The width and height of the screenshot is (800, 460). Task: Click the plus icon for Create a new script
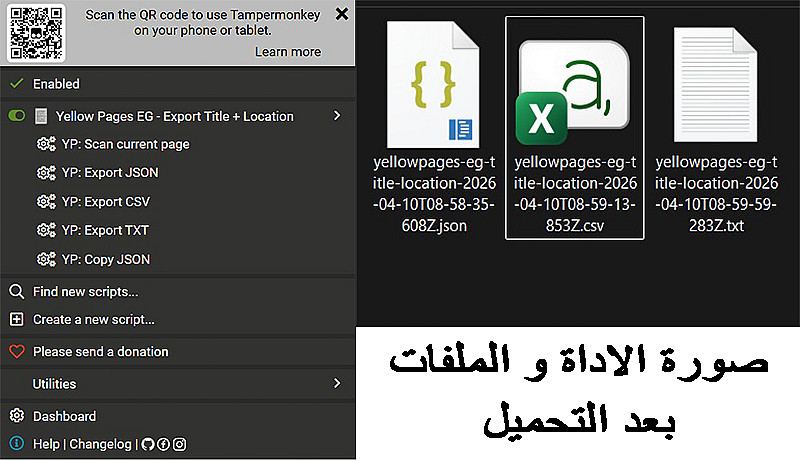click(17, 319)
